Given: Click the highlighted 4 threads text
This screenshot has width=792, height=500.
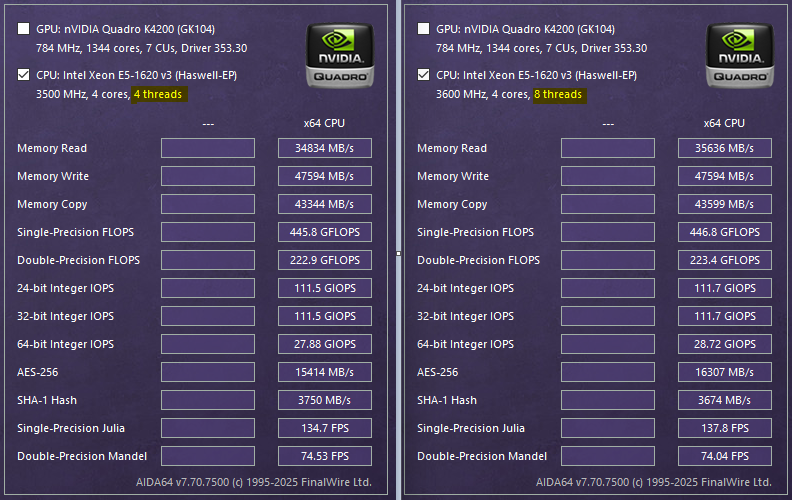Looking at the screenshot, I should [x=158, y=94].
